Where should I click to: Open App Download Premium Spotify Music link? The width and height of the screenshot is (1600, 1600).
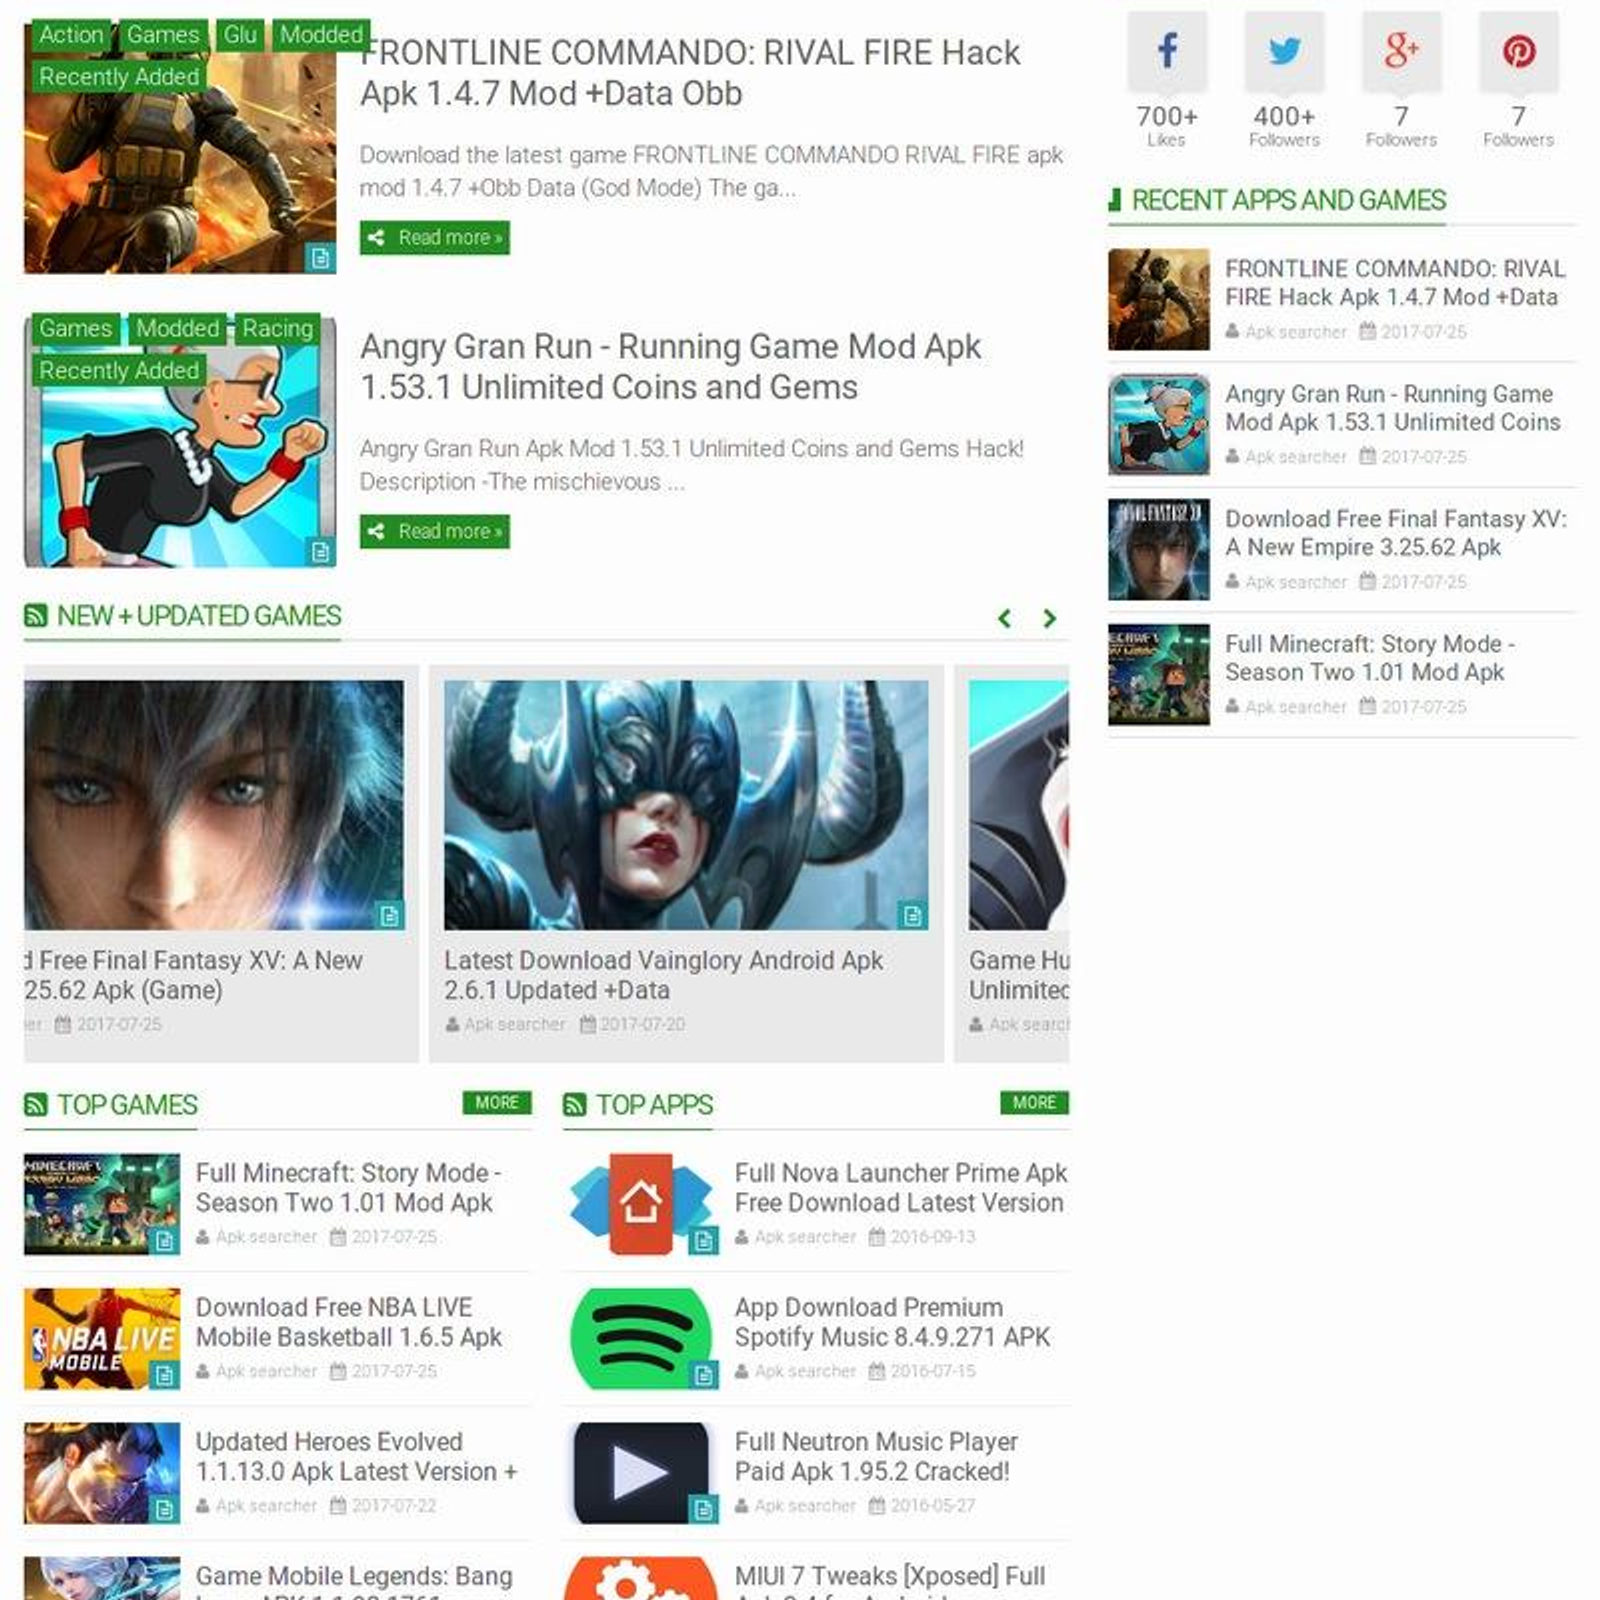point(893,1322)
